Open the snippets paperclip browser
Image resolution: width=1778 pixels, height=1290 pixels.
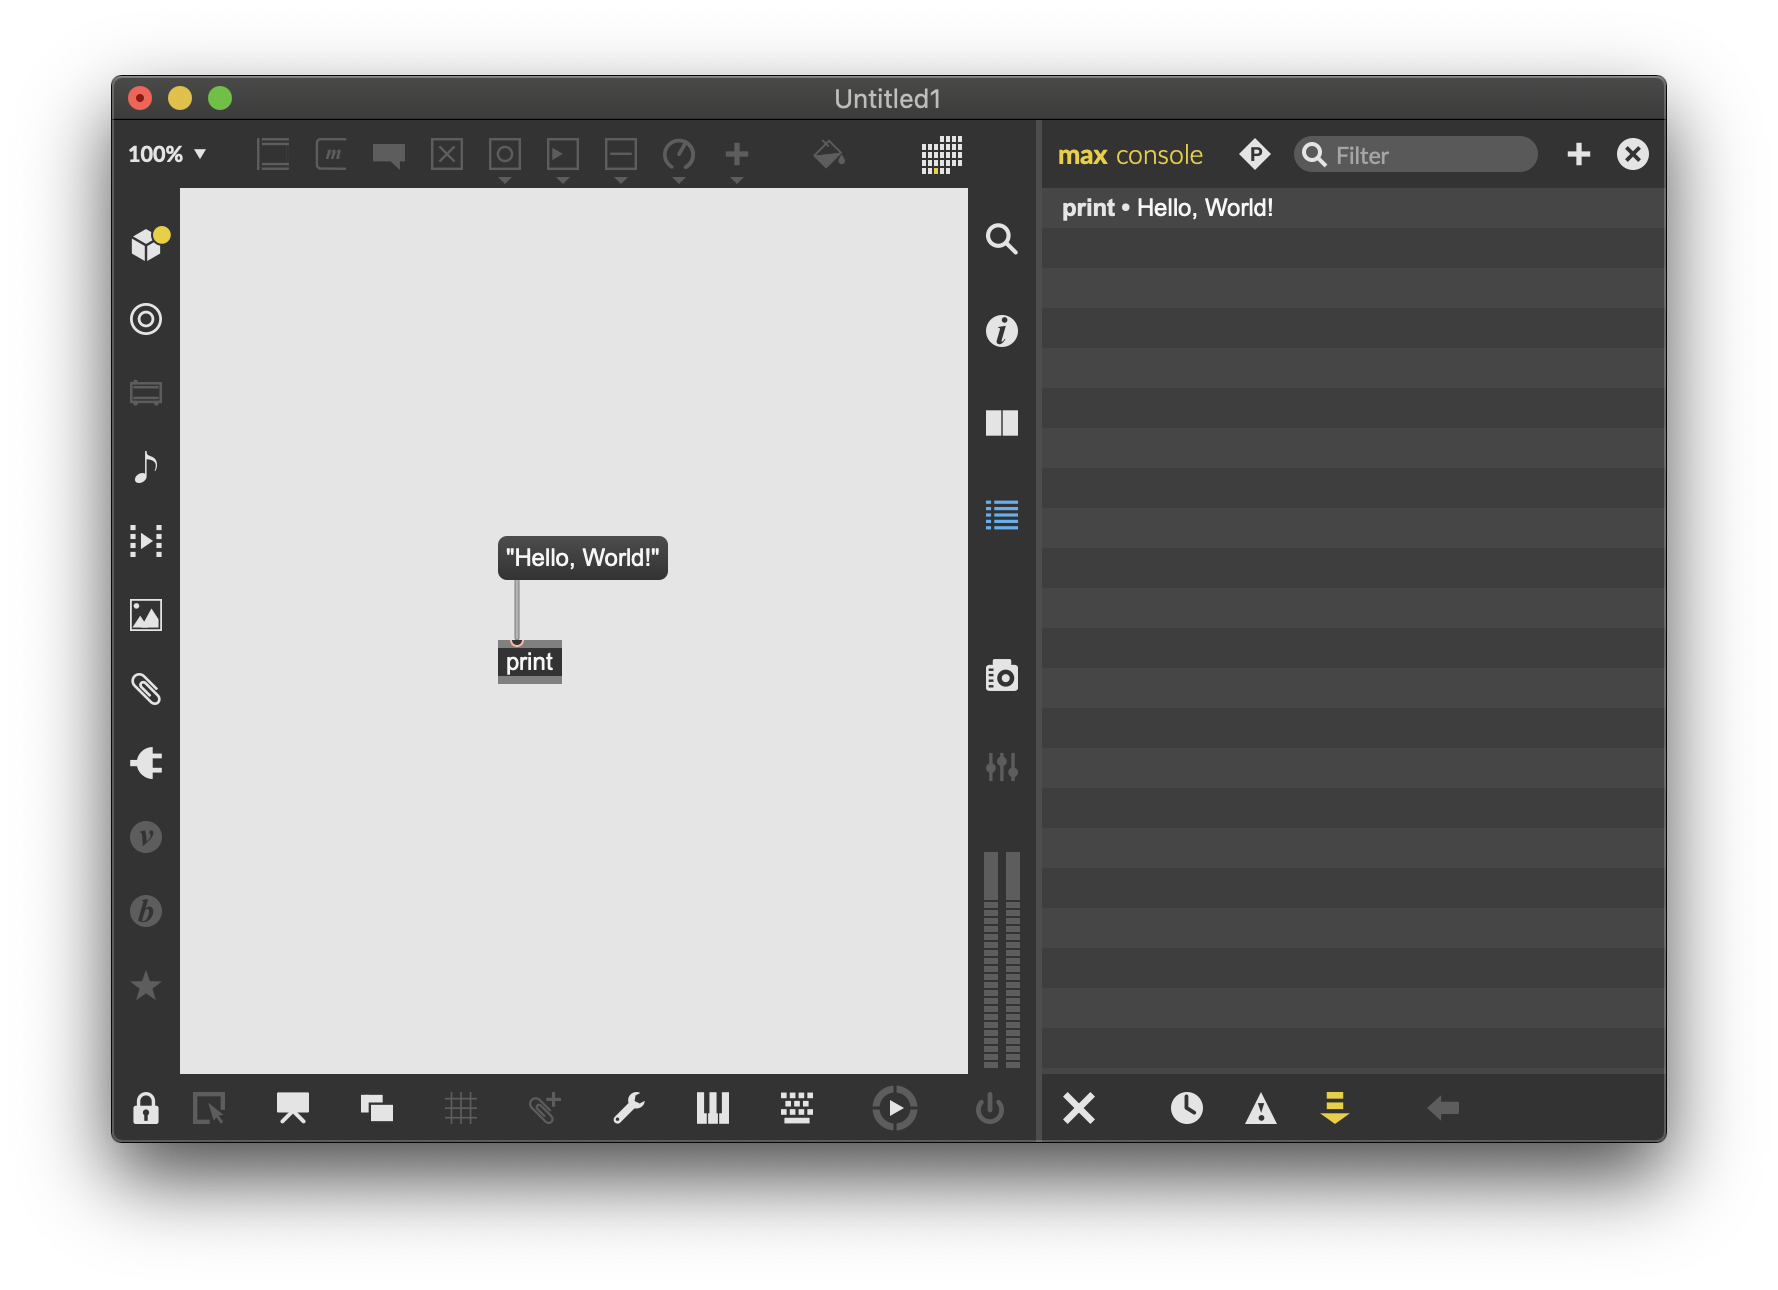click(x=146, y=689)
